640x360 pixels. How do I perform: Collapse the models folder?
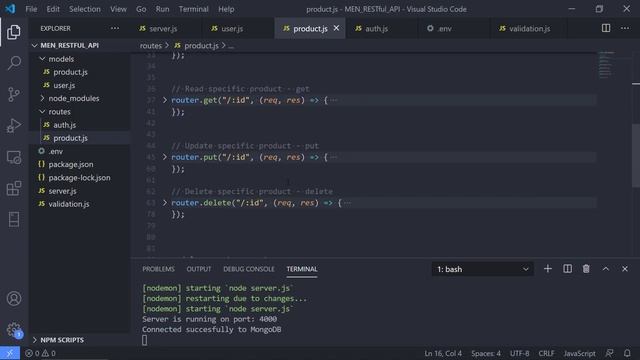point(42,59)
